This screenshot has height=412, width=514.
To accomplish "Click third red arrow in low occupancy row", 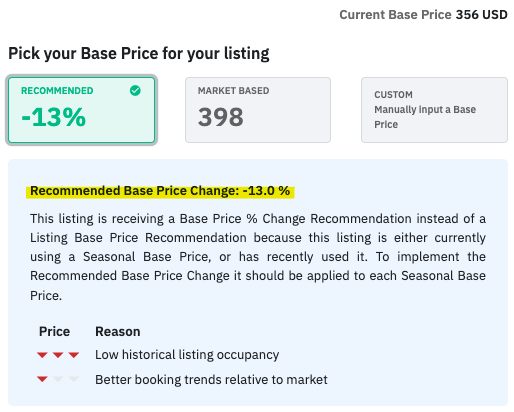I will tap(74, 355).
